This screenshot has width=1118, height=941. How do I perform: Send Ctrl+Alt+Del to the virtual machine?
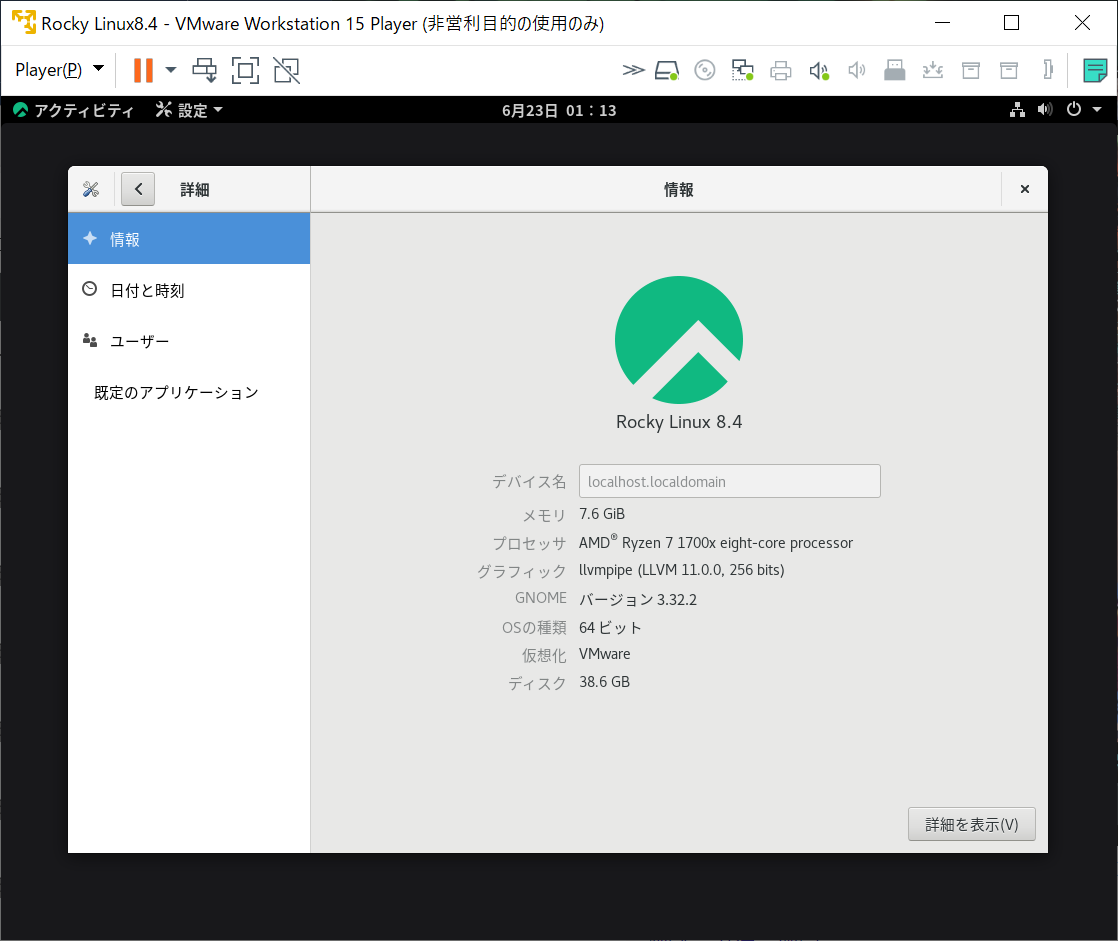[205, 70]
